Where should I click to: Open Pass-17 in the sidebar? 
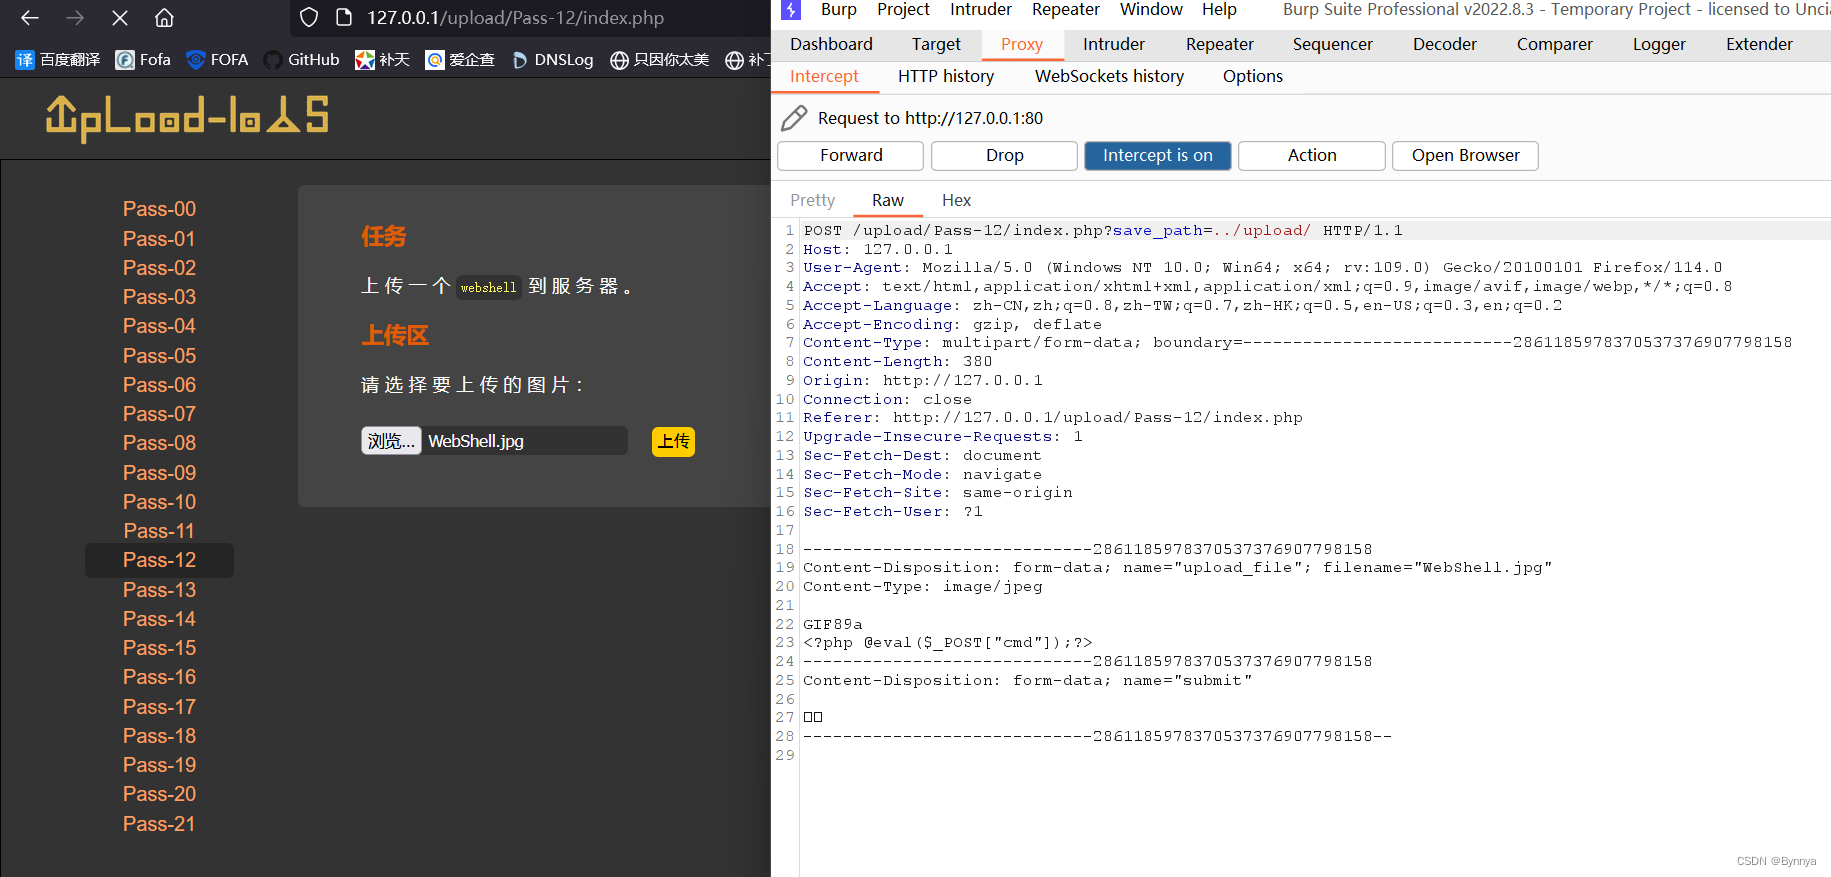tap(159, 707)
